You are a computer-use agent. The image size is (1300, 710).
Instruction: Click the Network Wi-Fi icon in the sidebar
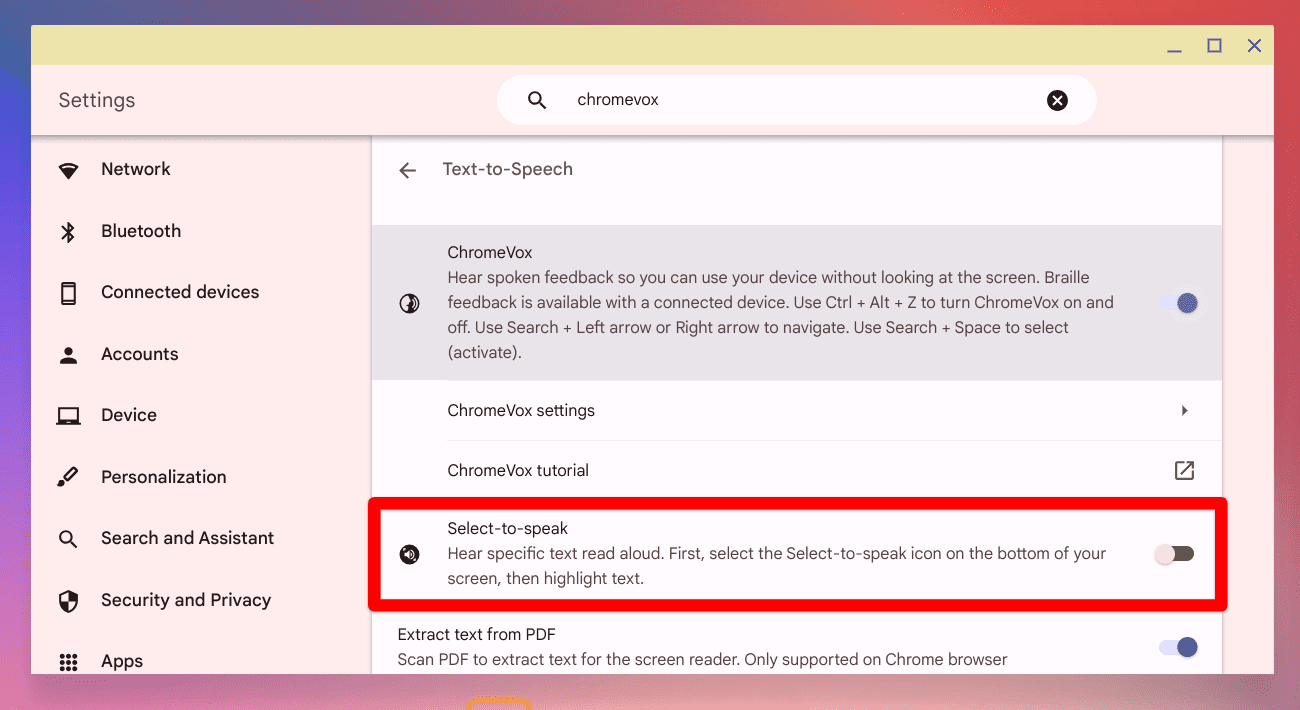[68, 170]
